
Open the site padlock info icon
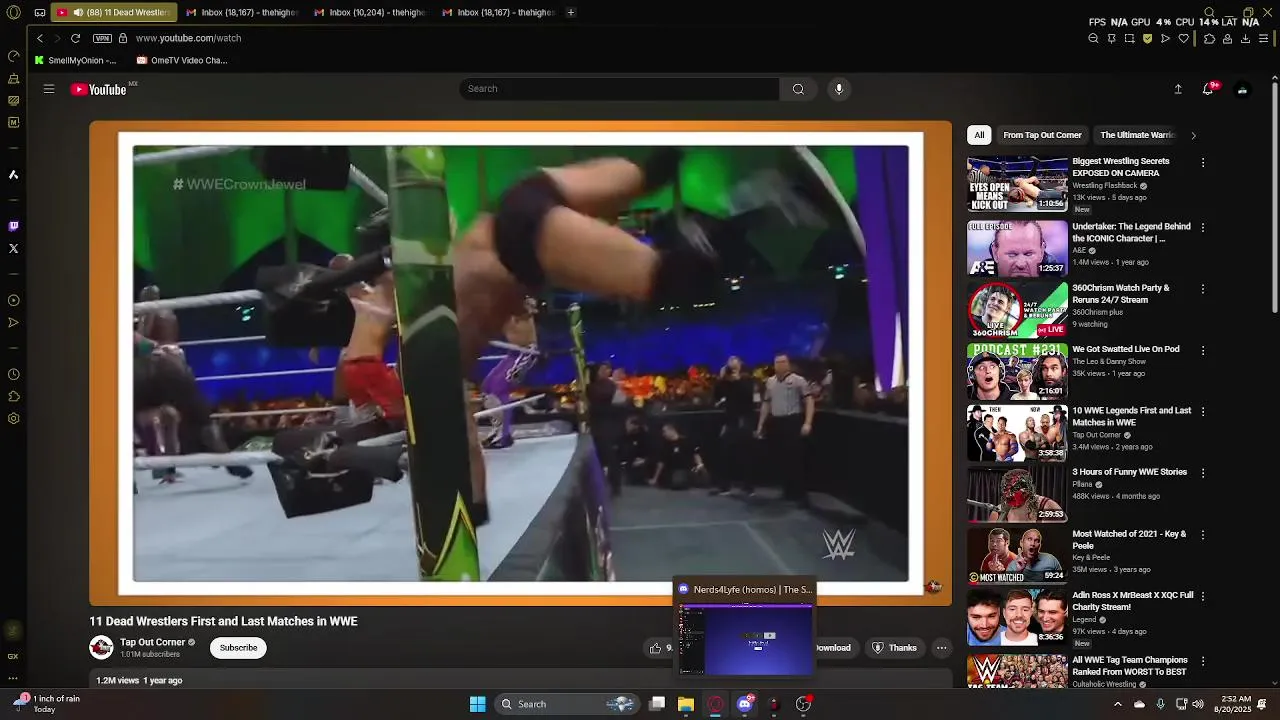pyautogui.click(x=123, y=38)
